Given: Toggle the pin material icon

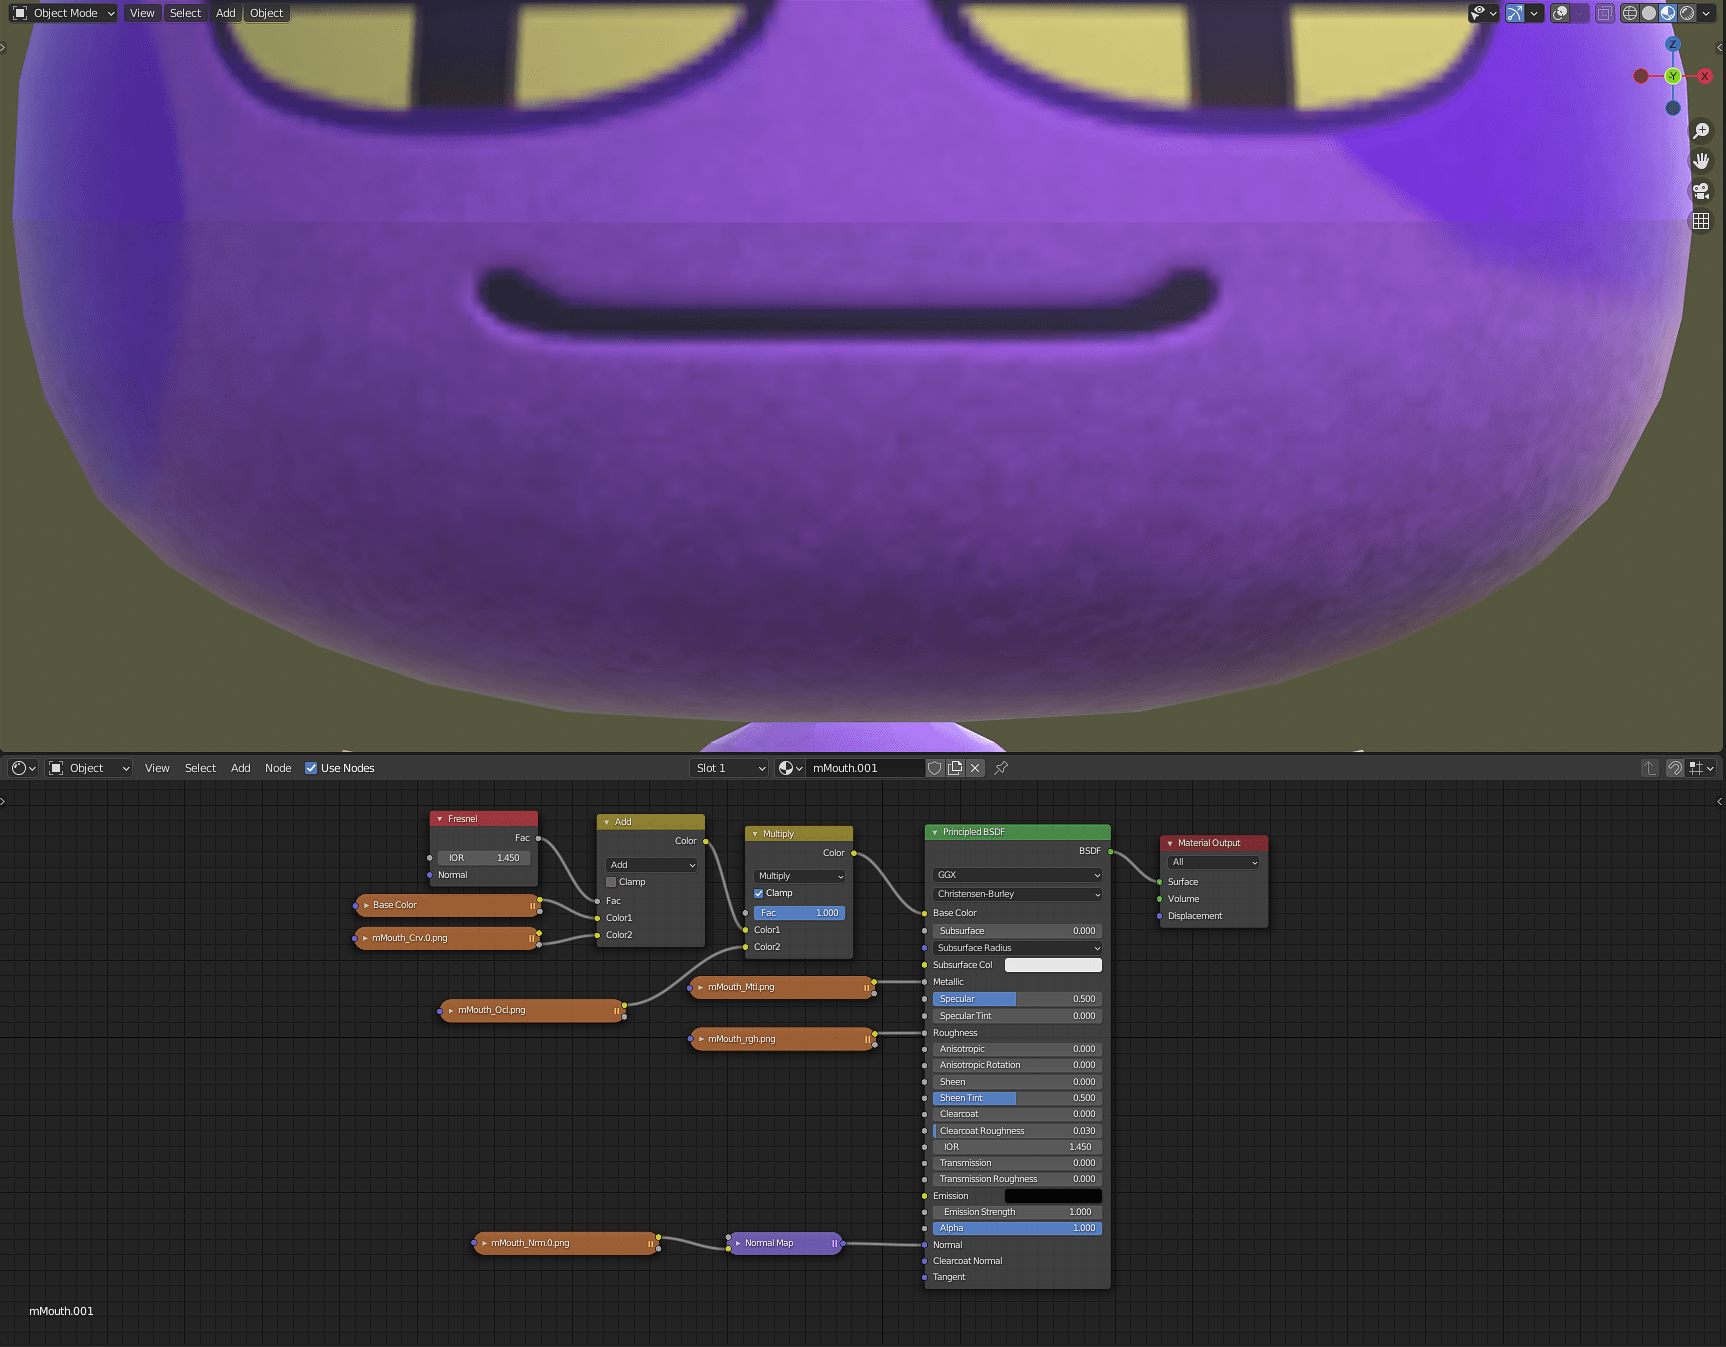Looking at the screenshot, I should pos(1001,768).
